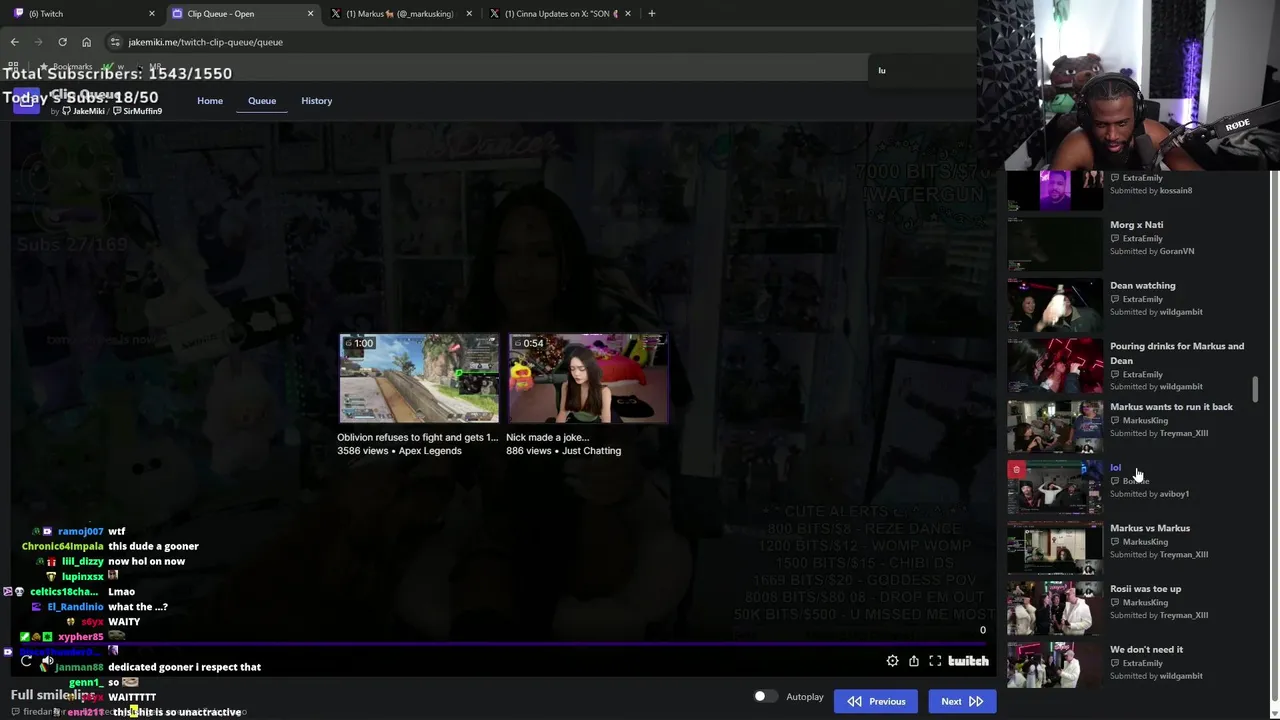Close the Cinna Updates X tab
Screen dimensions: 1280x720
click(x=627, y=14)
